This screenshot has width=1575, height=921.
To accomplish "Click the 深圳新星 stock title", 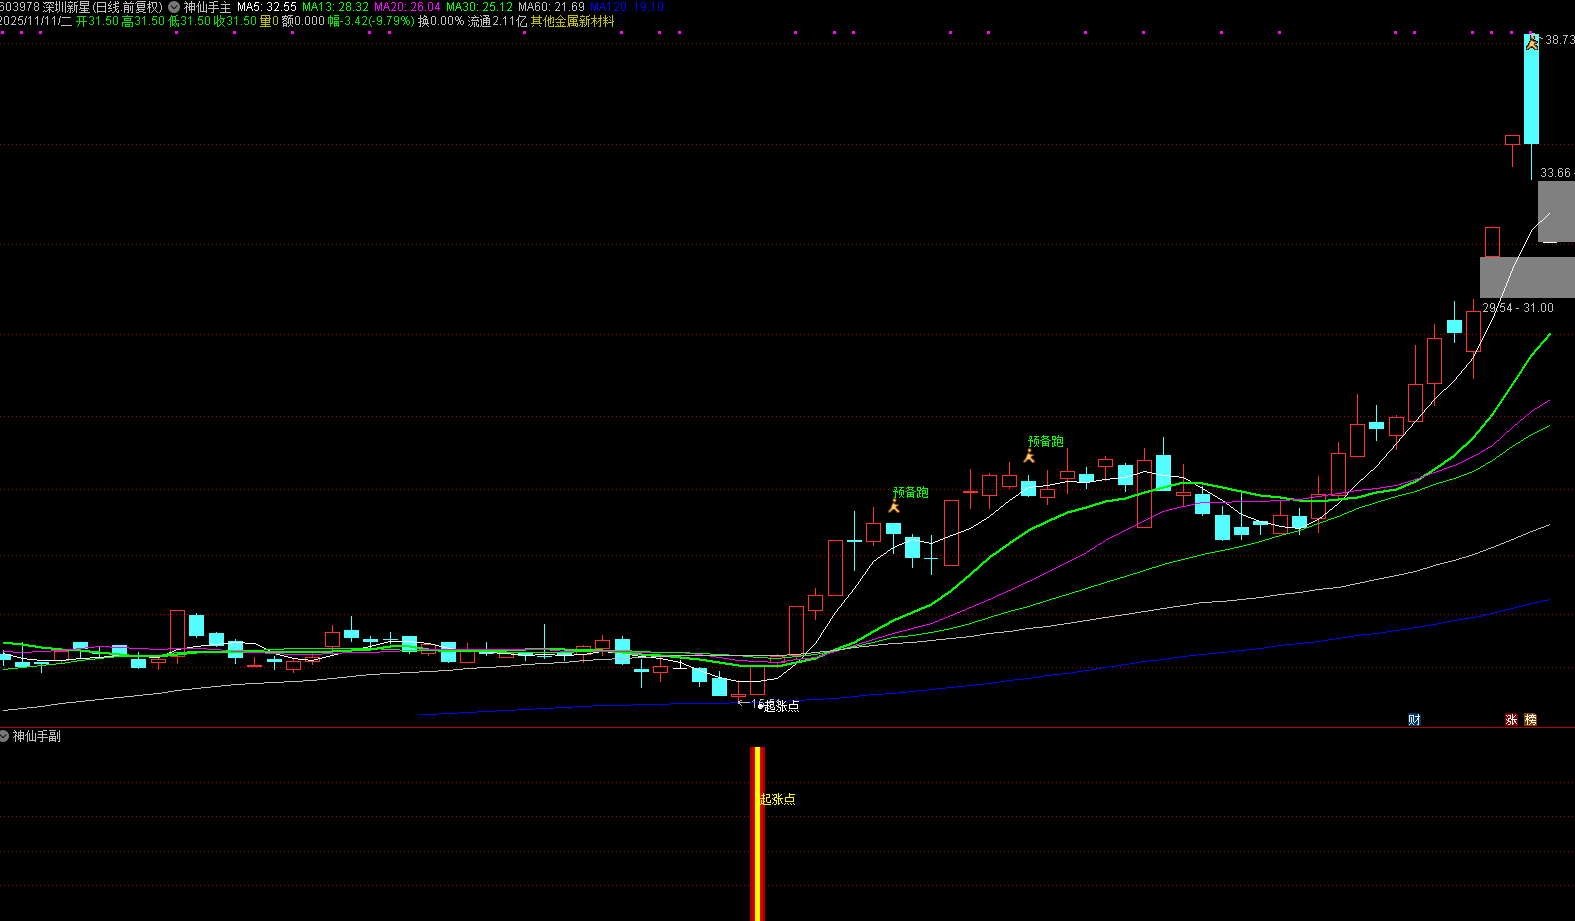I will pyautogui.click(x=66, y=7).
